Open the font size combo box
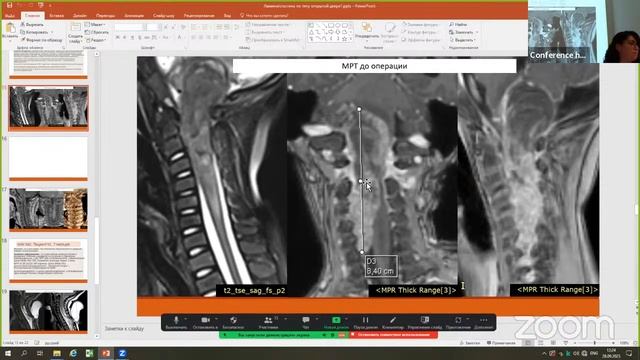The image size is (640, 360). (153, 27)
